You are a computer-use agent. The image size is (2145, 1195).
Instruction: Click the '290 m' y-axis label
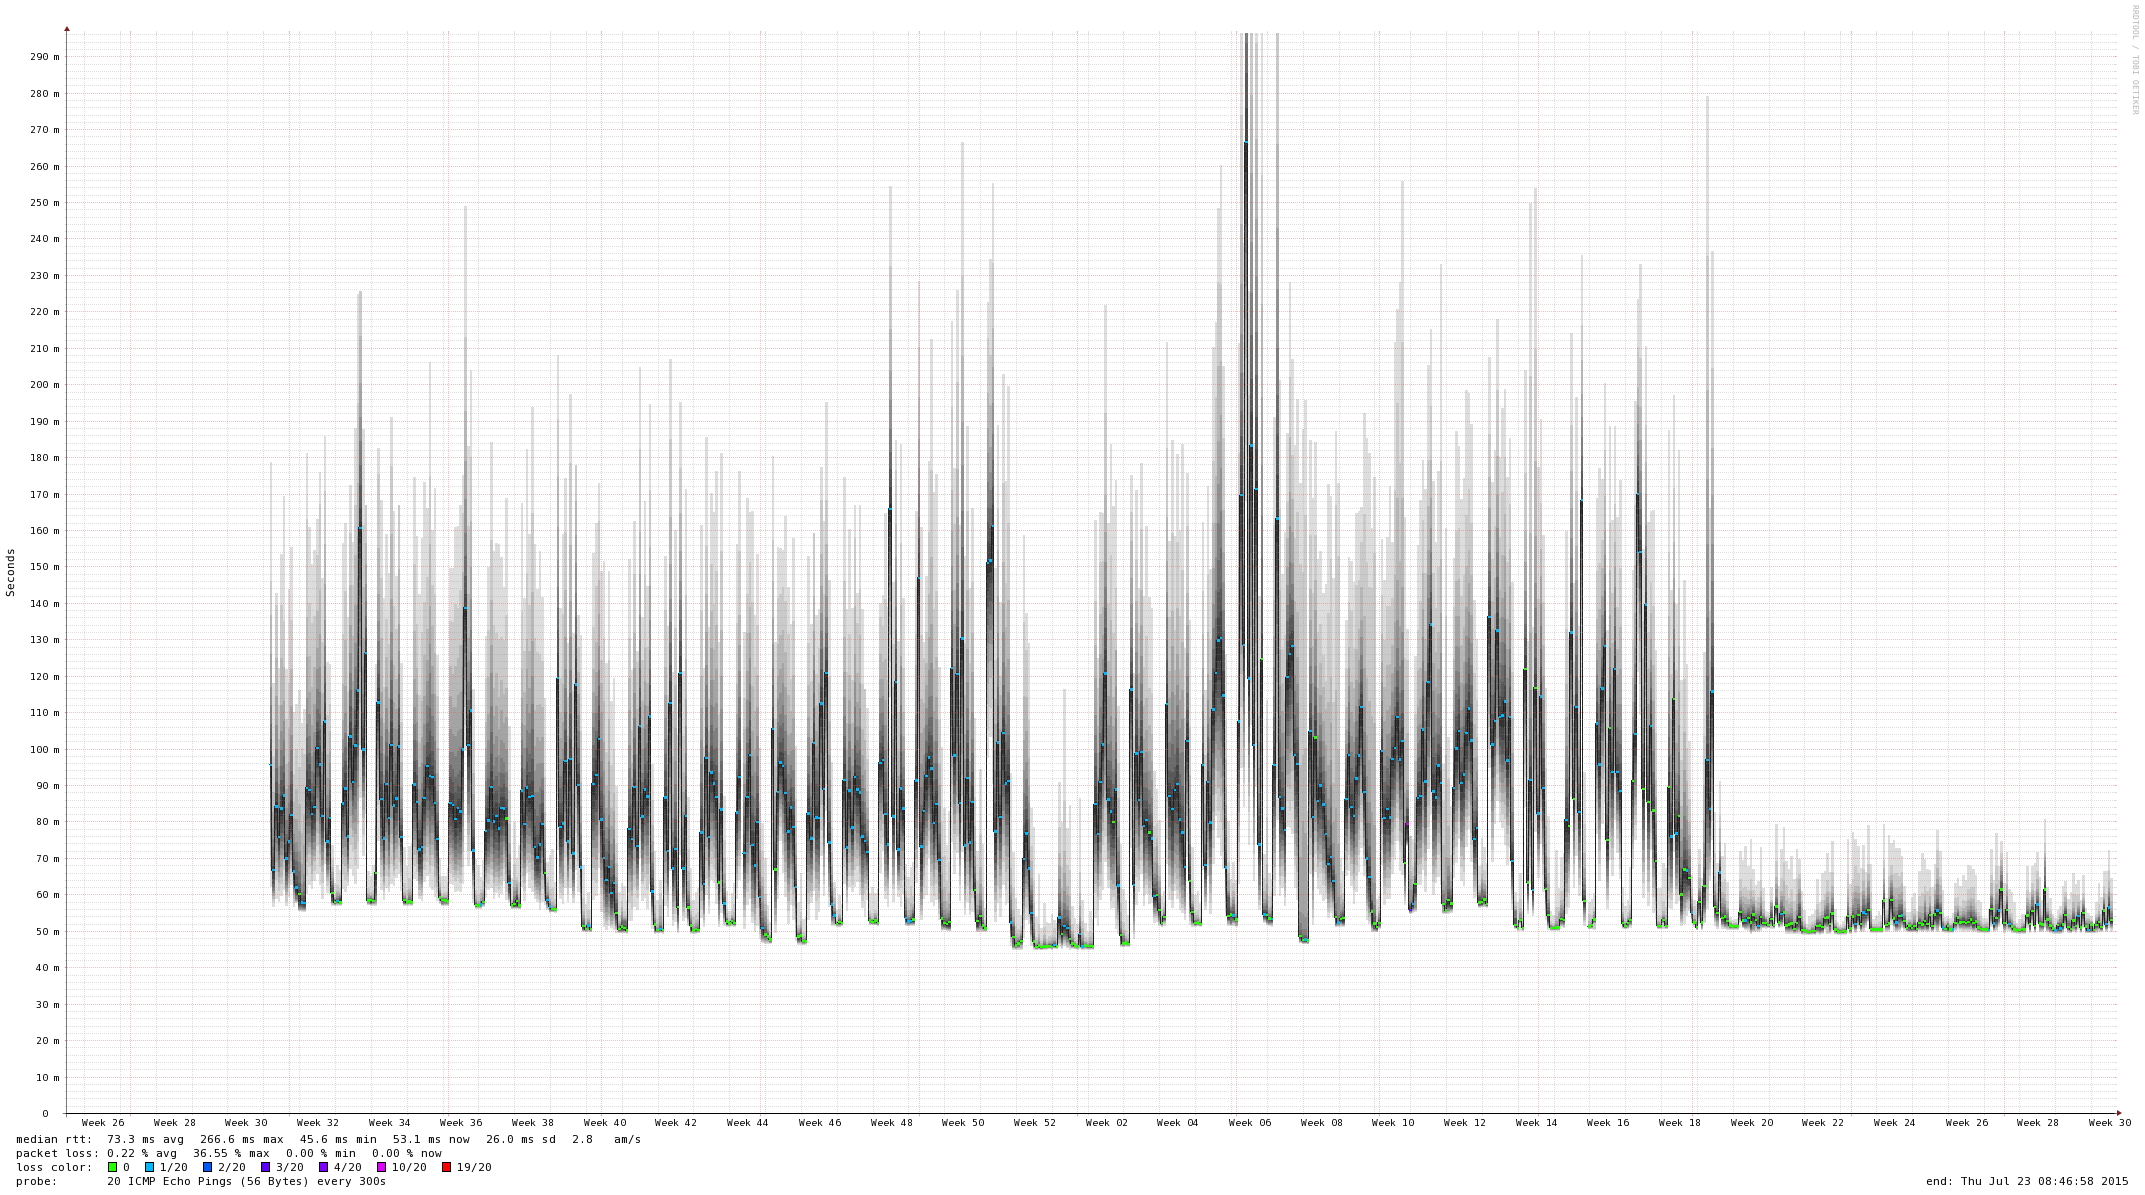(45, 57)
